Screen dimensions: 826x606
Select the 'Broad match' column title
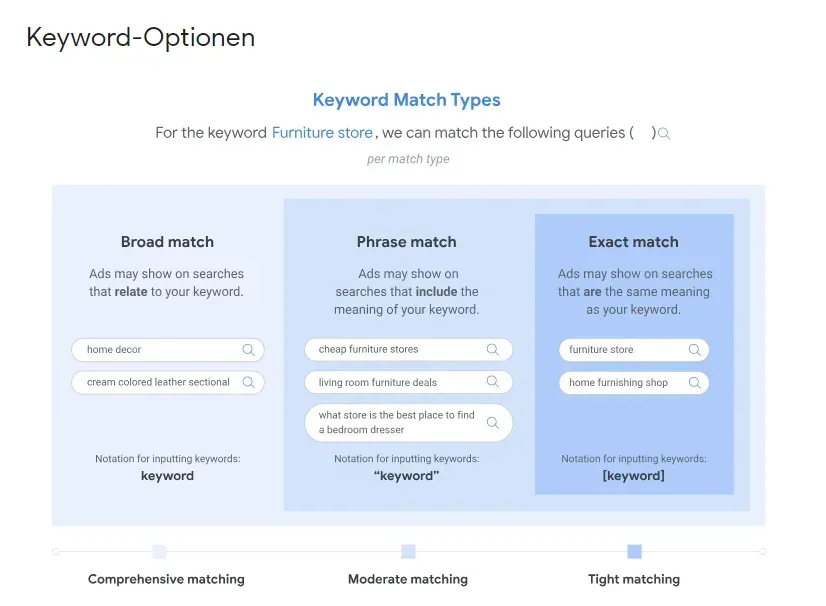click(168, 242)
